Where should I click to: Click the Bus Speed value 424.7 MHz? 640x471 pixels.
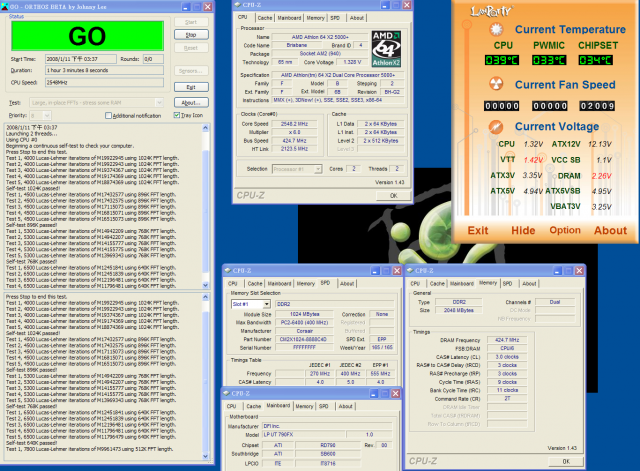[x=294, y=140]
